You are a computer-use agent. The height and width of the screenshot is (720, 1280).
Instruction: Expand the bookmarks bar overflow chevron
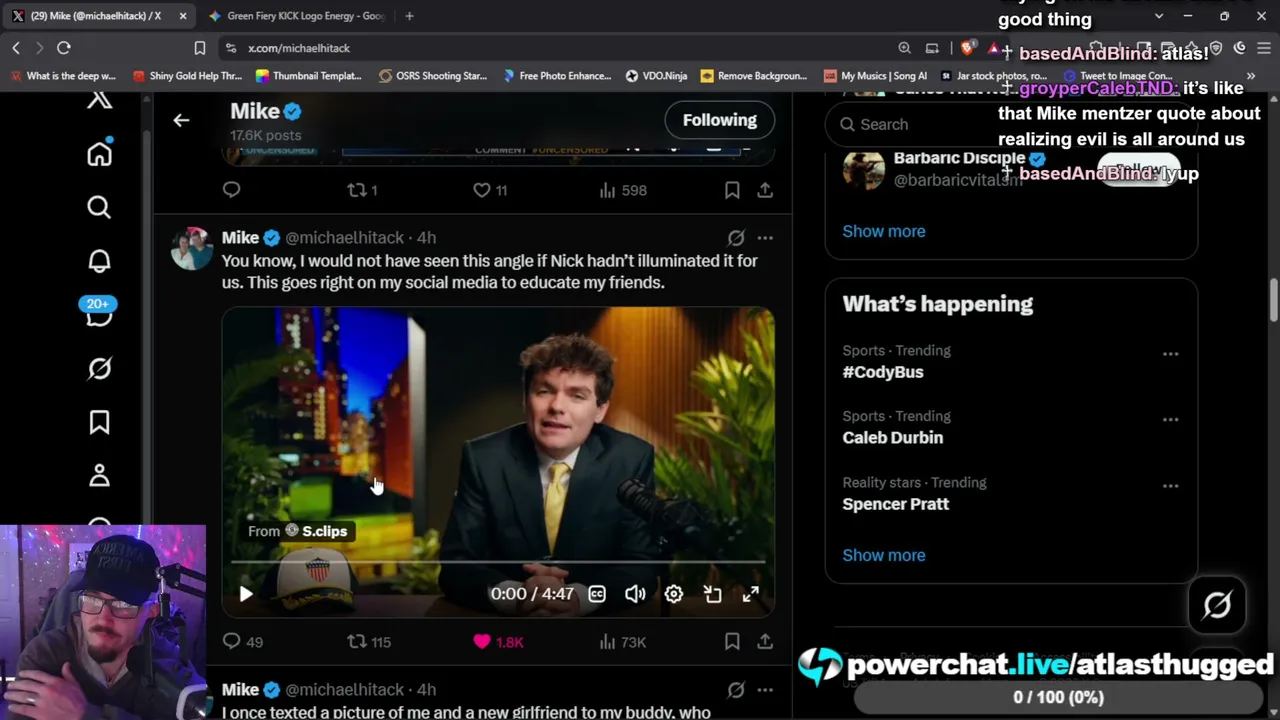[1251, 76]
